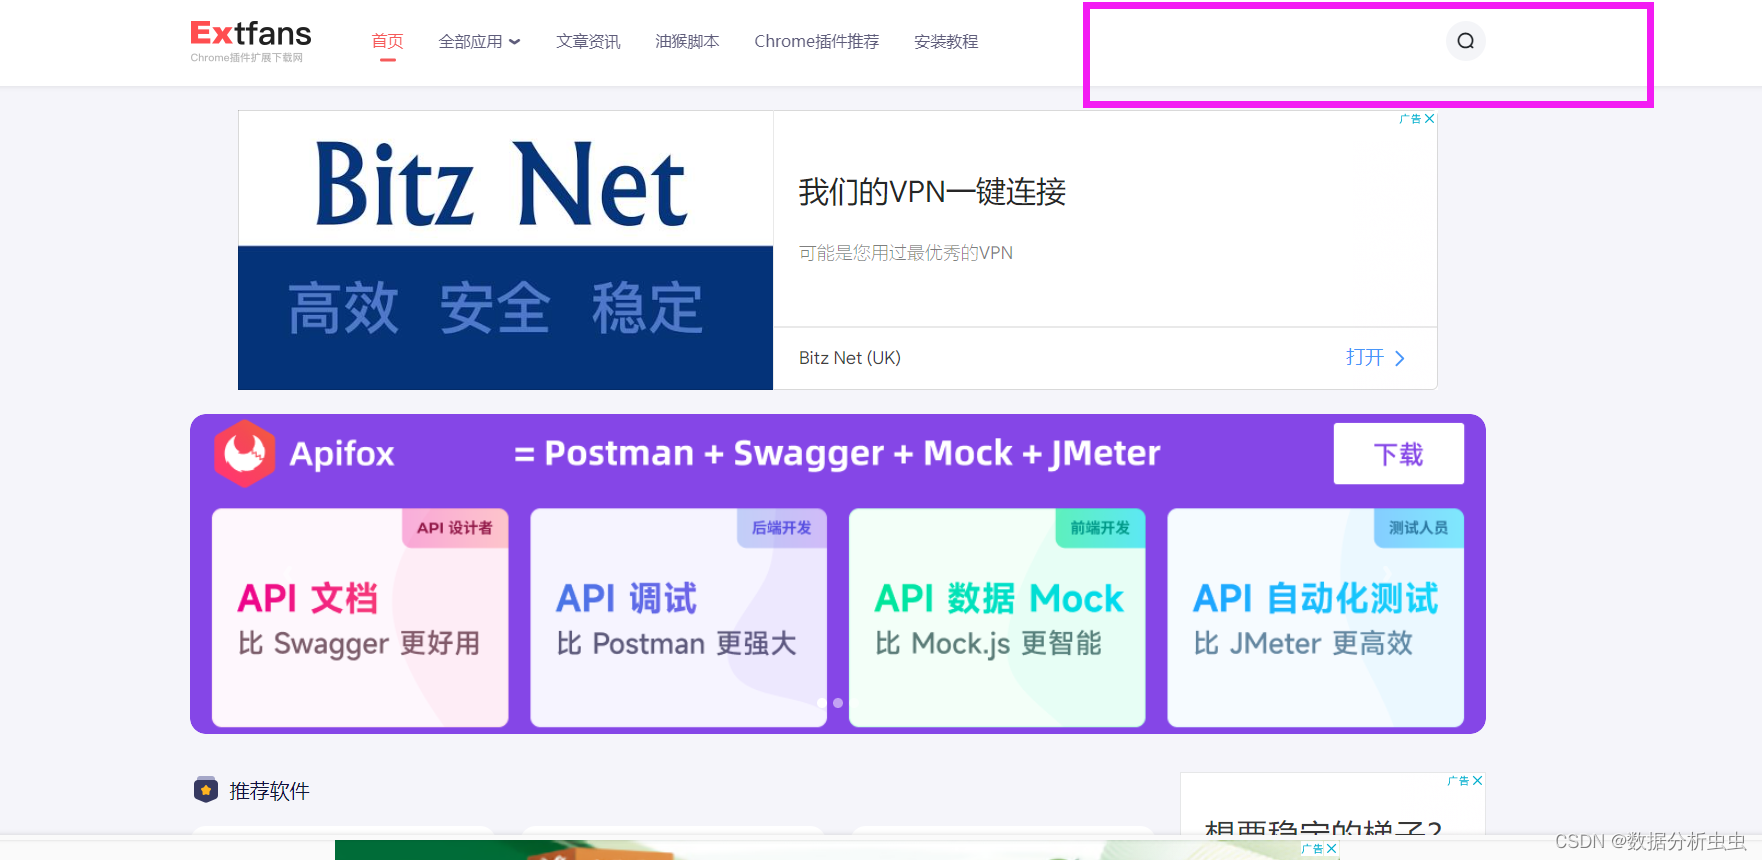Click the 测试人员 tag
Viewport: 1762px width, 860px height.
(x=1419, y=528)
